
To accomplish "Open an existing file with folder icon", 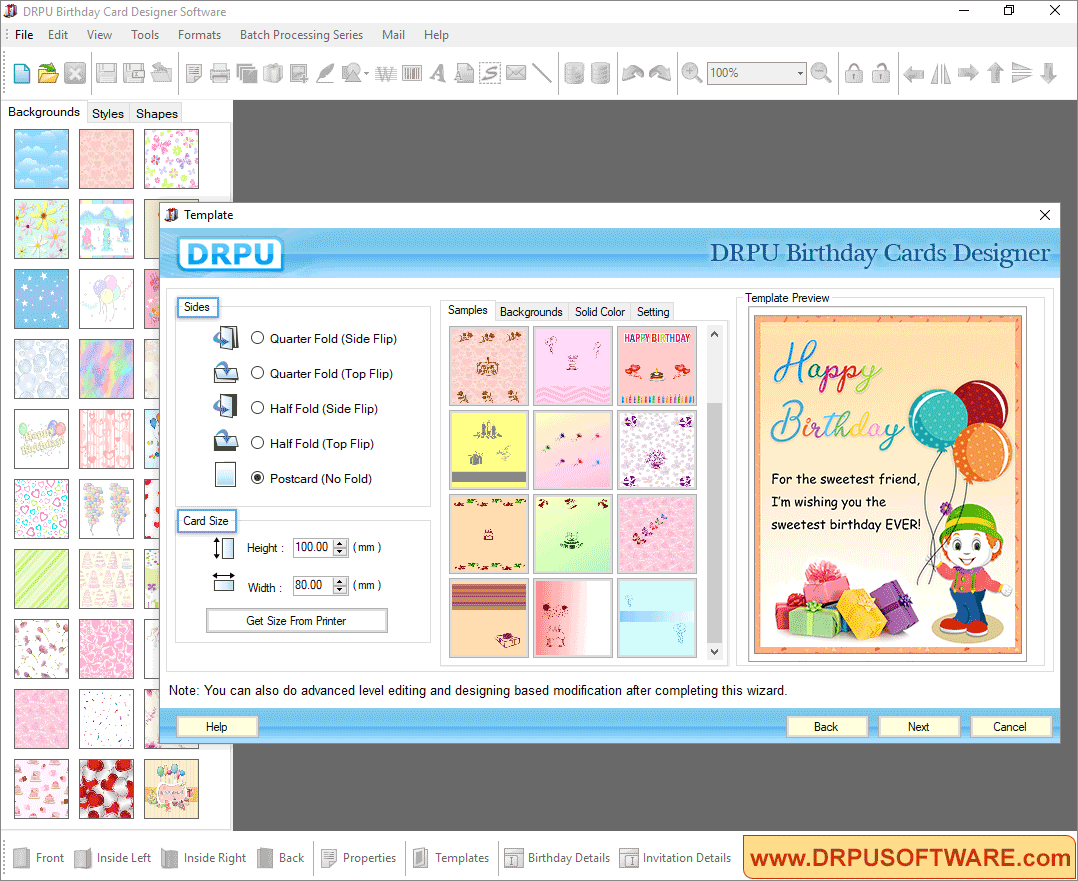I will pos(48,73).
